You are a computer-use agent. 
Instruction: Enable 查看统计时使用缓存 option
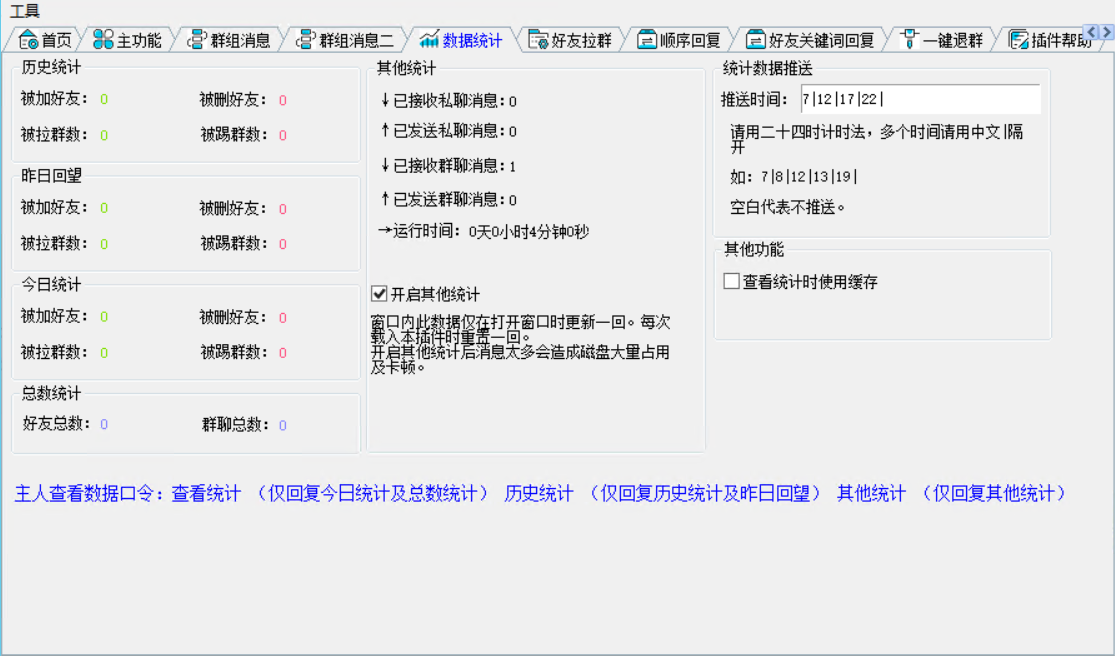tap(730, 281)
